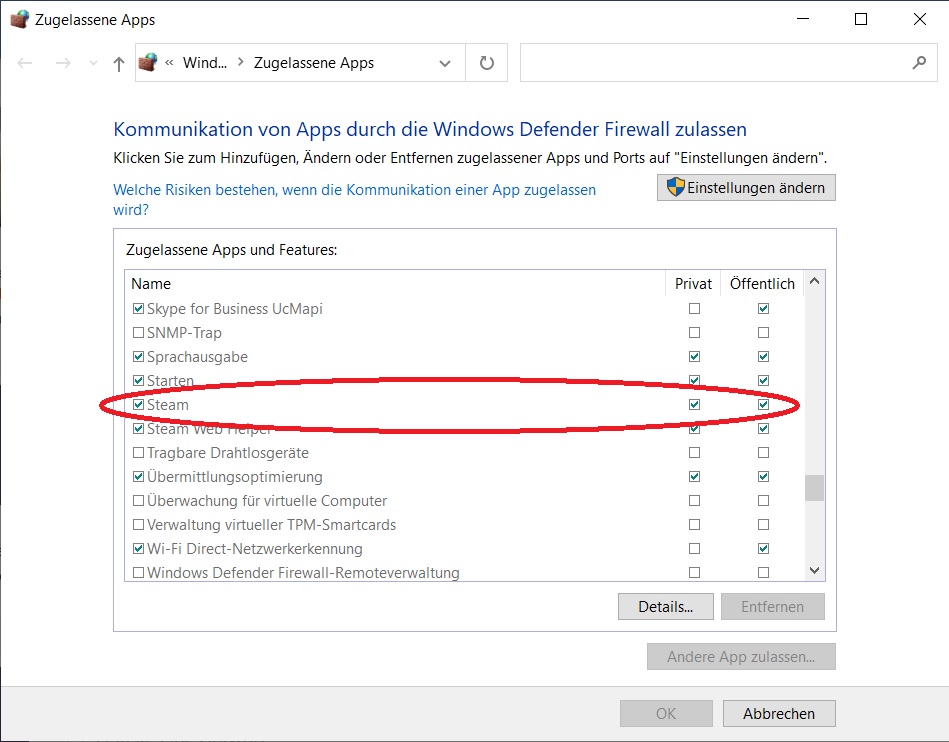Click the list scrollbar up arrow
The image size is (949, 742).
pos(815,281)
